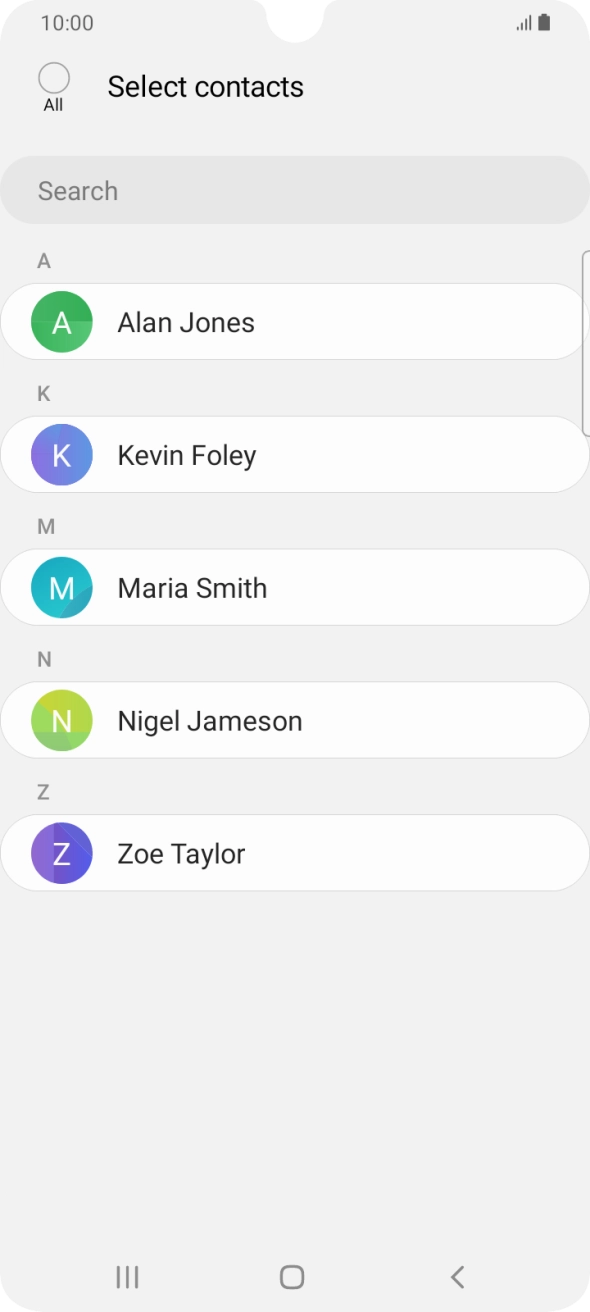The width and height of the screenshot is (590, 1312).
Task: Tap Nigel Jameson lime avatar icon
Action: 62,721
